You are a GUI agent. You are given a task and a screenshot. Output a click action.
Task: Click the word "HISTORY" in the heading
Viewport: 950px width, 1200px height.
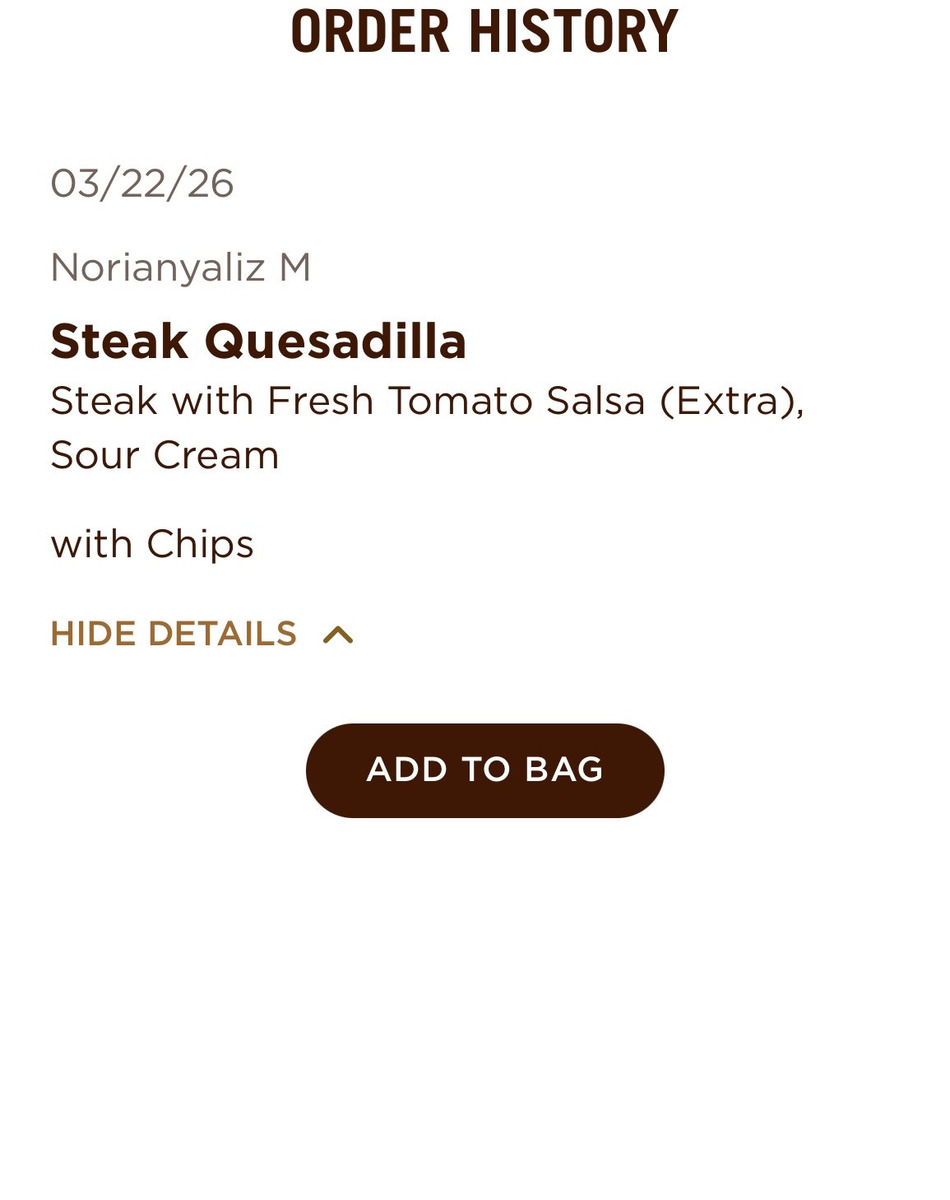coord(573,32)
